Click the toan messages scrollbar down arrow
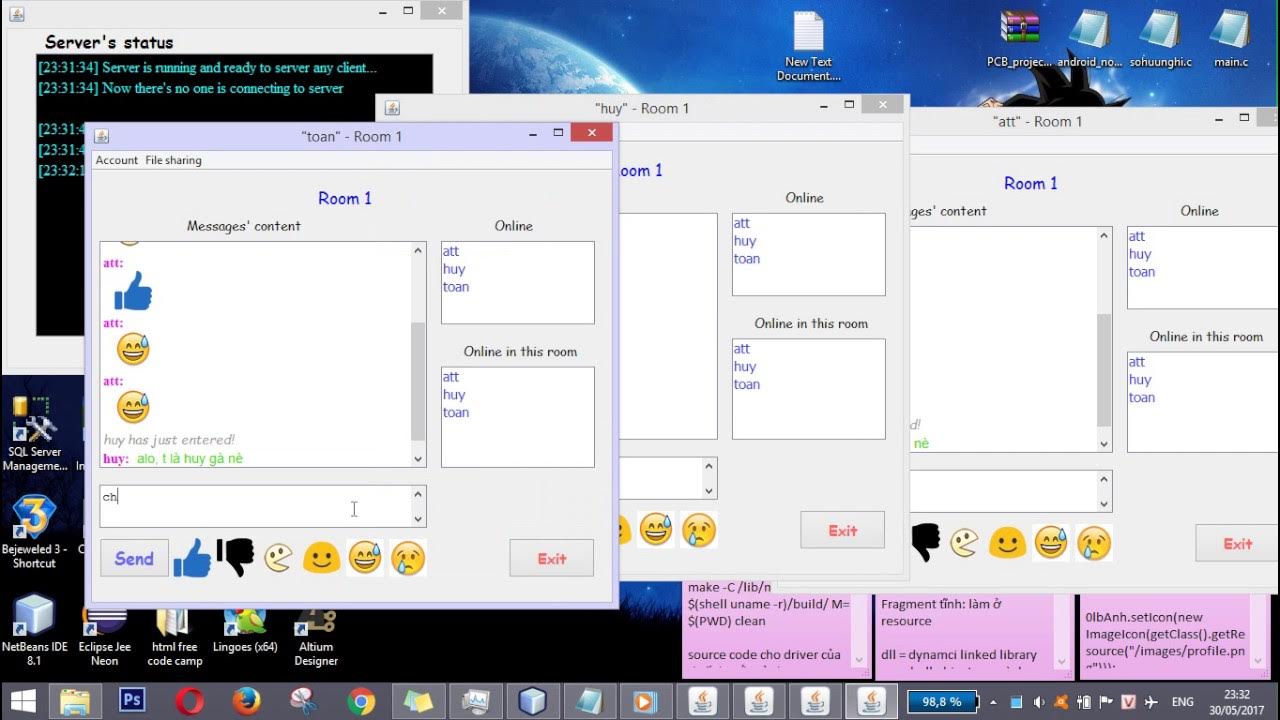1280x720 pixels. point(419,459)
